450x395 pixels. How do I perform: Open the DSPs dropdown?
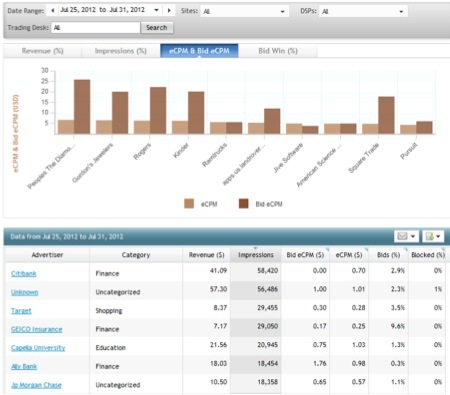coord(363,11)
